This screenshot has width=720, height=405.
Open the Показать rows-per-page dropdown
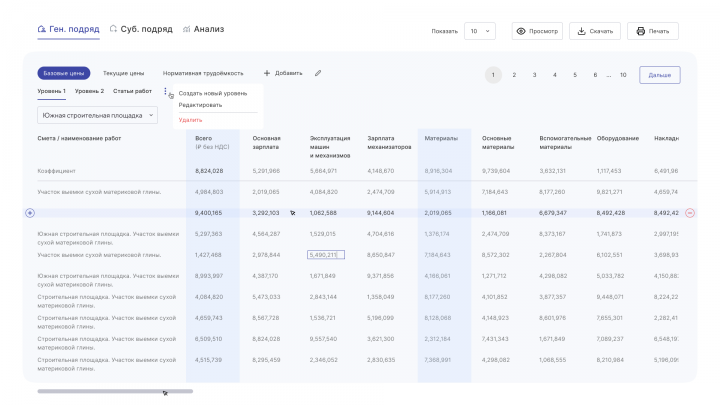[x=480, y=31]
